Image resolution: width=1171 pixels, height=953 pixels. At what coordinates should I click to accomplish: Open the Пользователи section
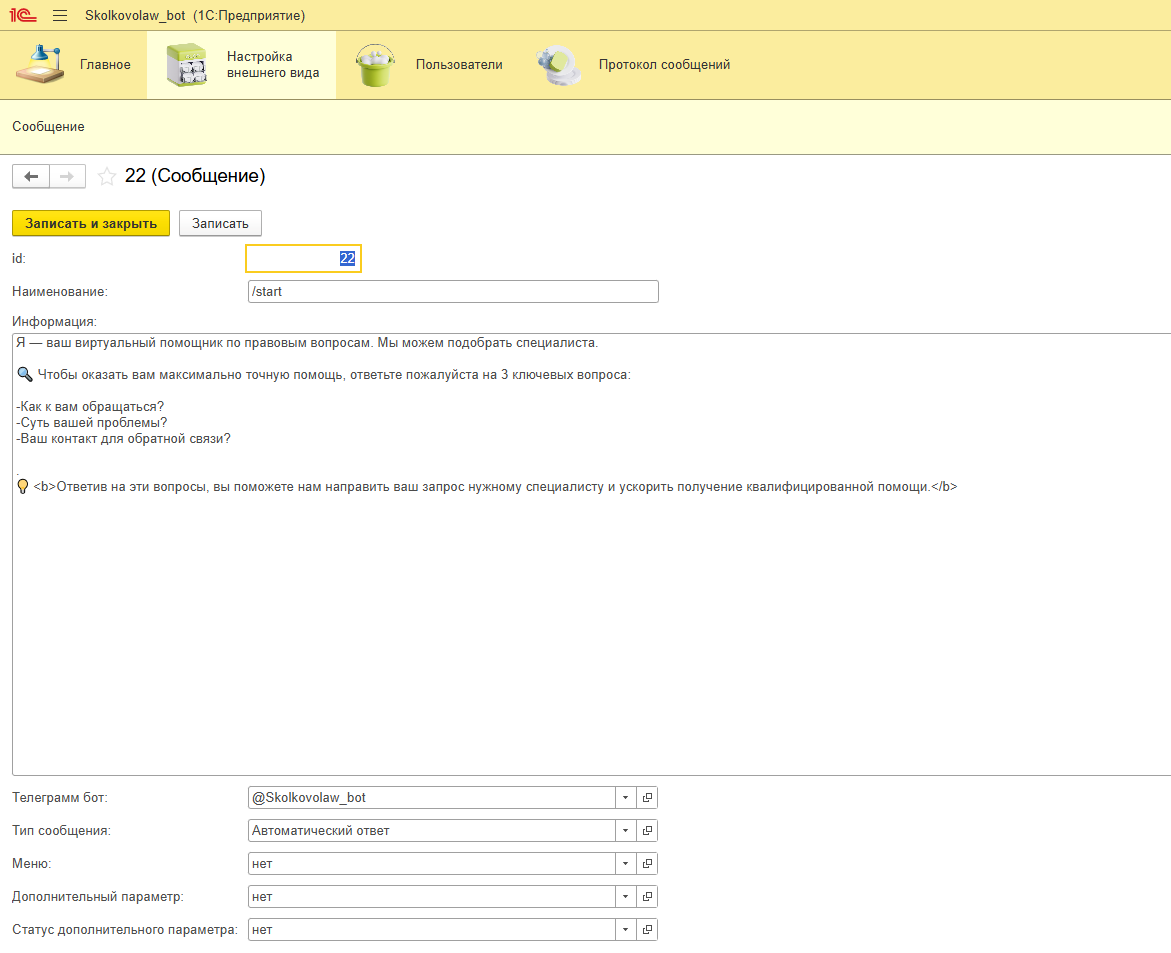click(429, 65)
